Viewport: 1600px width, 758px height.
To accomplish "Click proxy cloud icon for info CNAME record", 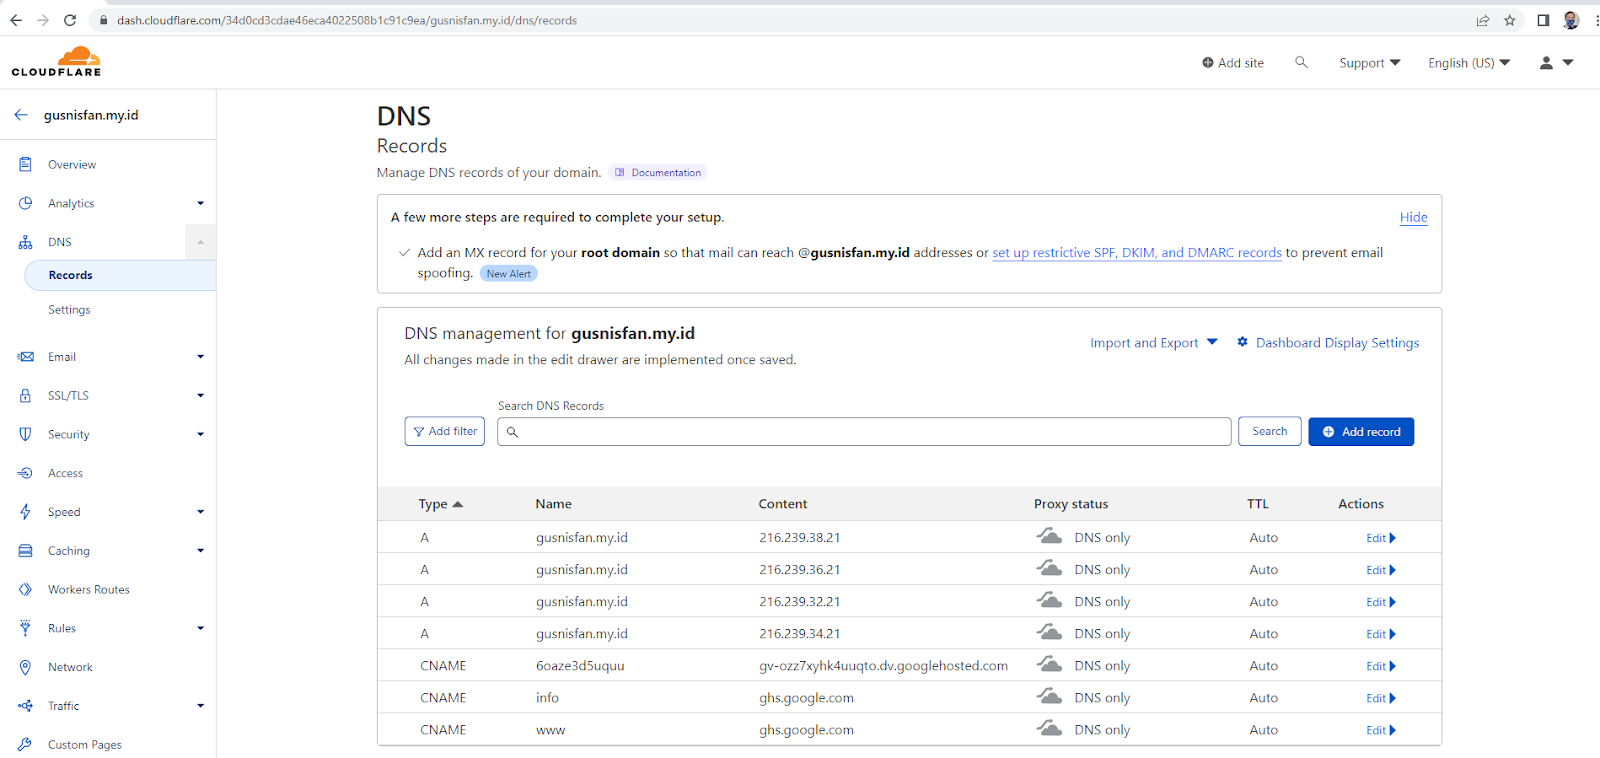I will 1049,697.
